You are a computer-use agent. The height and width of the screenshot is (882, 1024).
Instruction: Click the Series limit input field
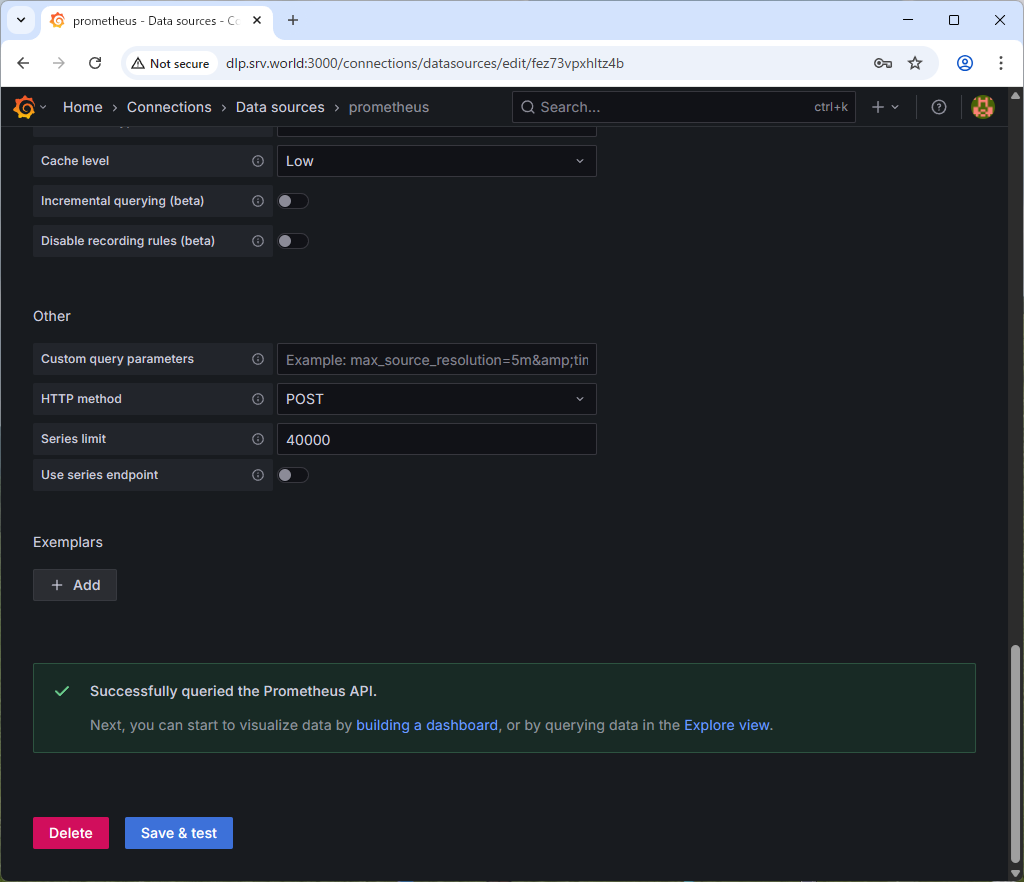coord(436,439)
